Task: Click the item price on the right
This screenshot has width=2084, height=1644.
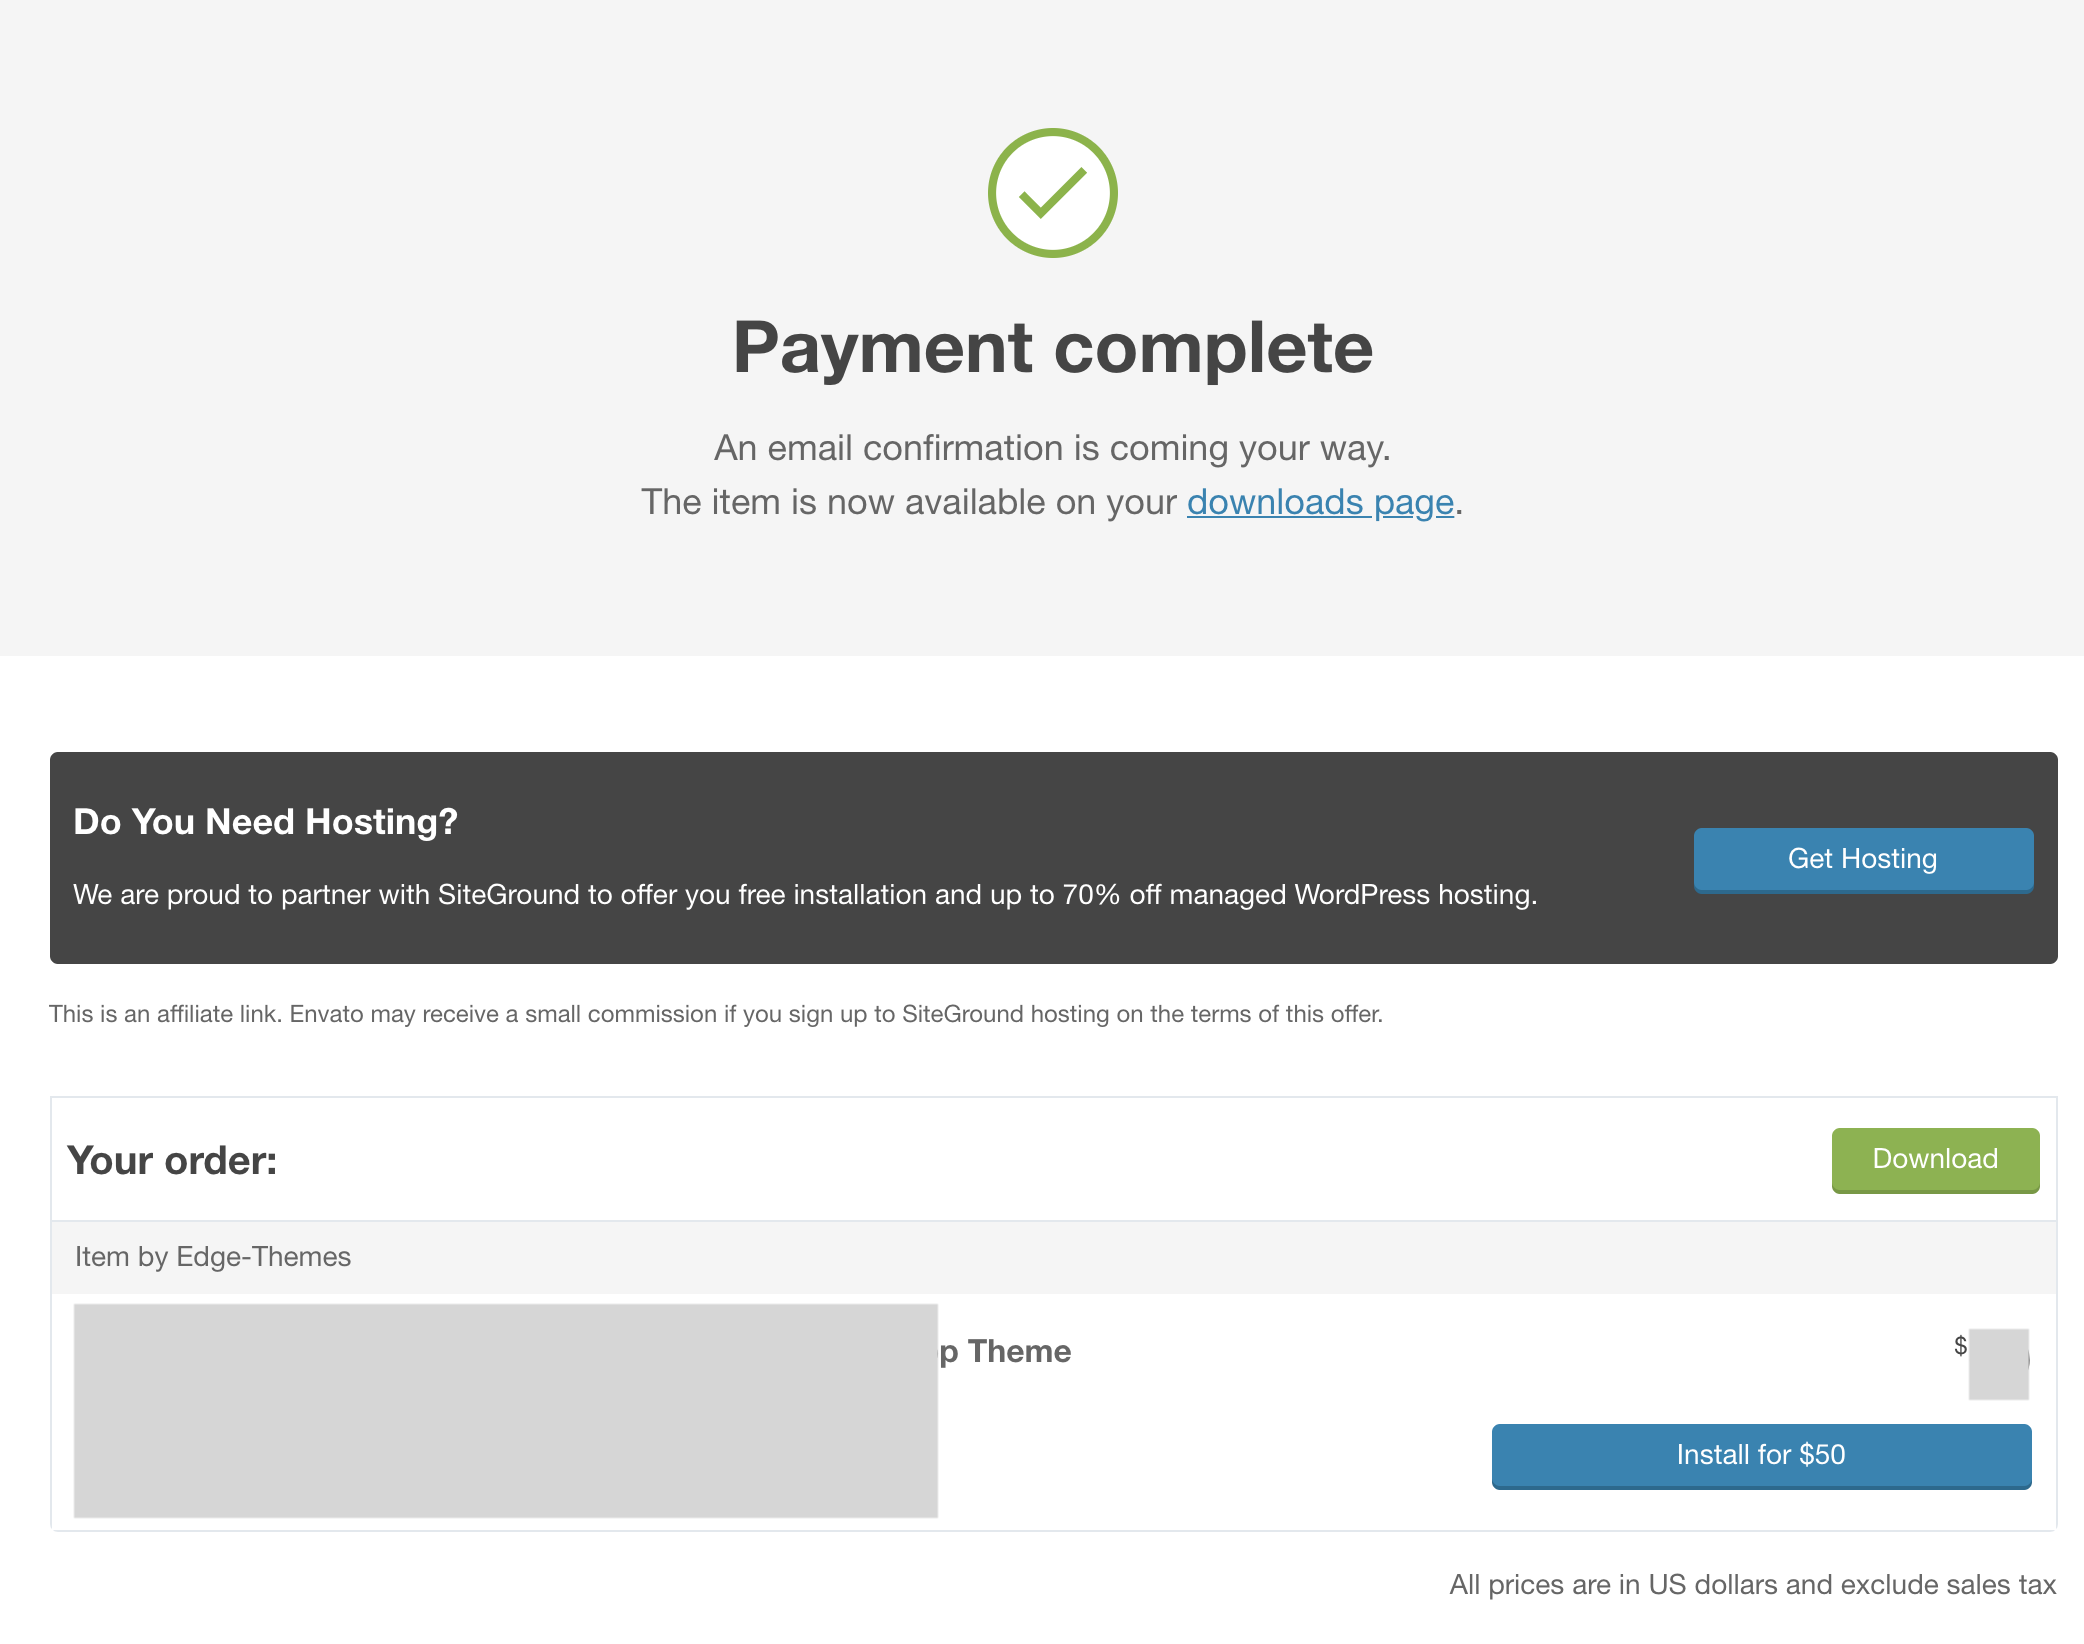Action: click(x=1991, y=1361)
